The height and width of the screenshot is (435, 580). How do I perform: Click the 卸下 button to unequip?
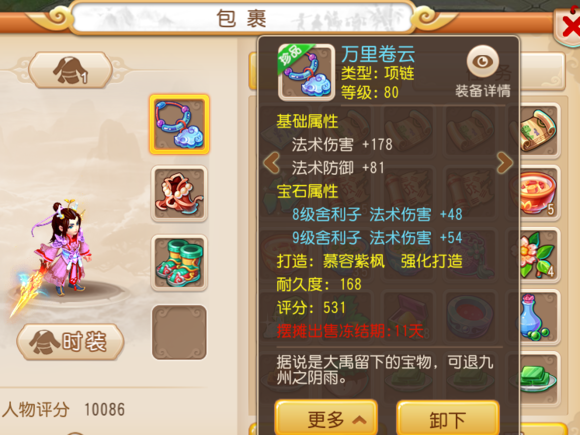pyautogui.click(x=448, y=419)
